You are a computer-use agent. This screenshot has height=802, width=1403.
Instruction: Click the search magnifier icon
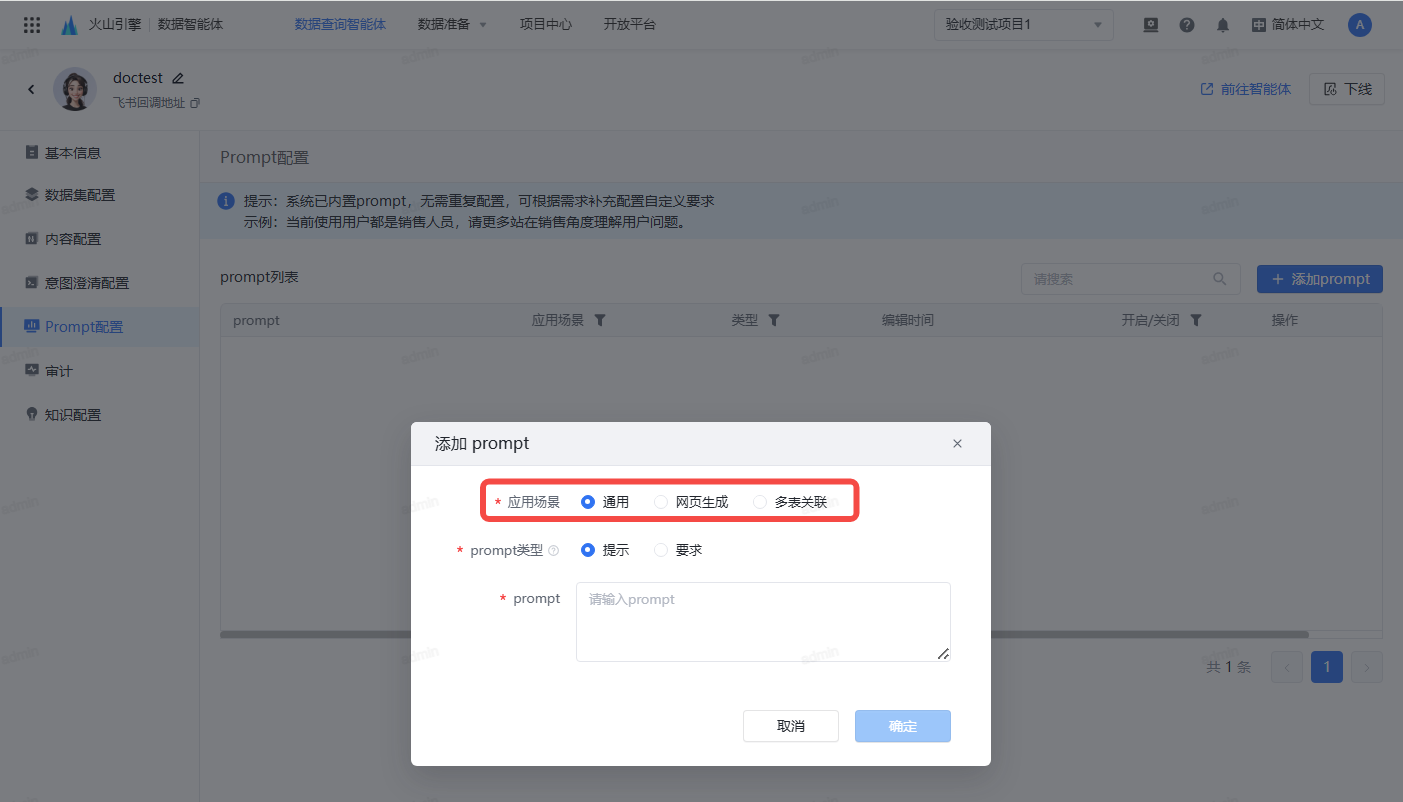[x=1219, y=279]
